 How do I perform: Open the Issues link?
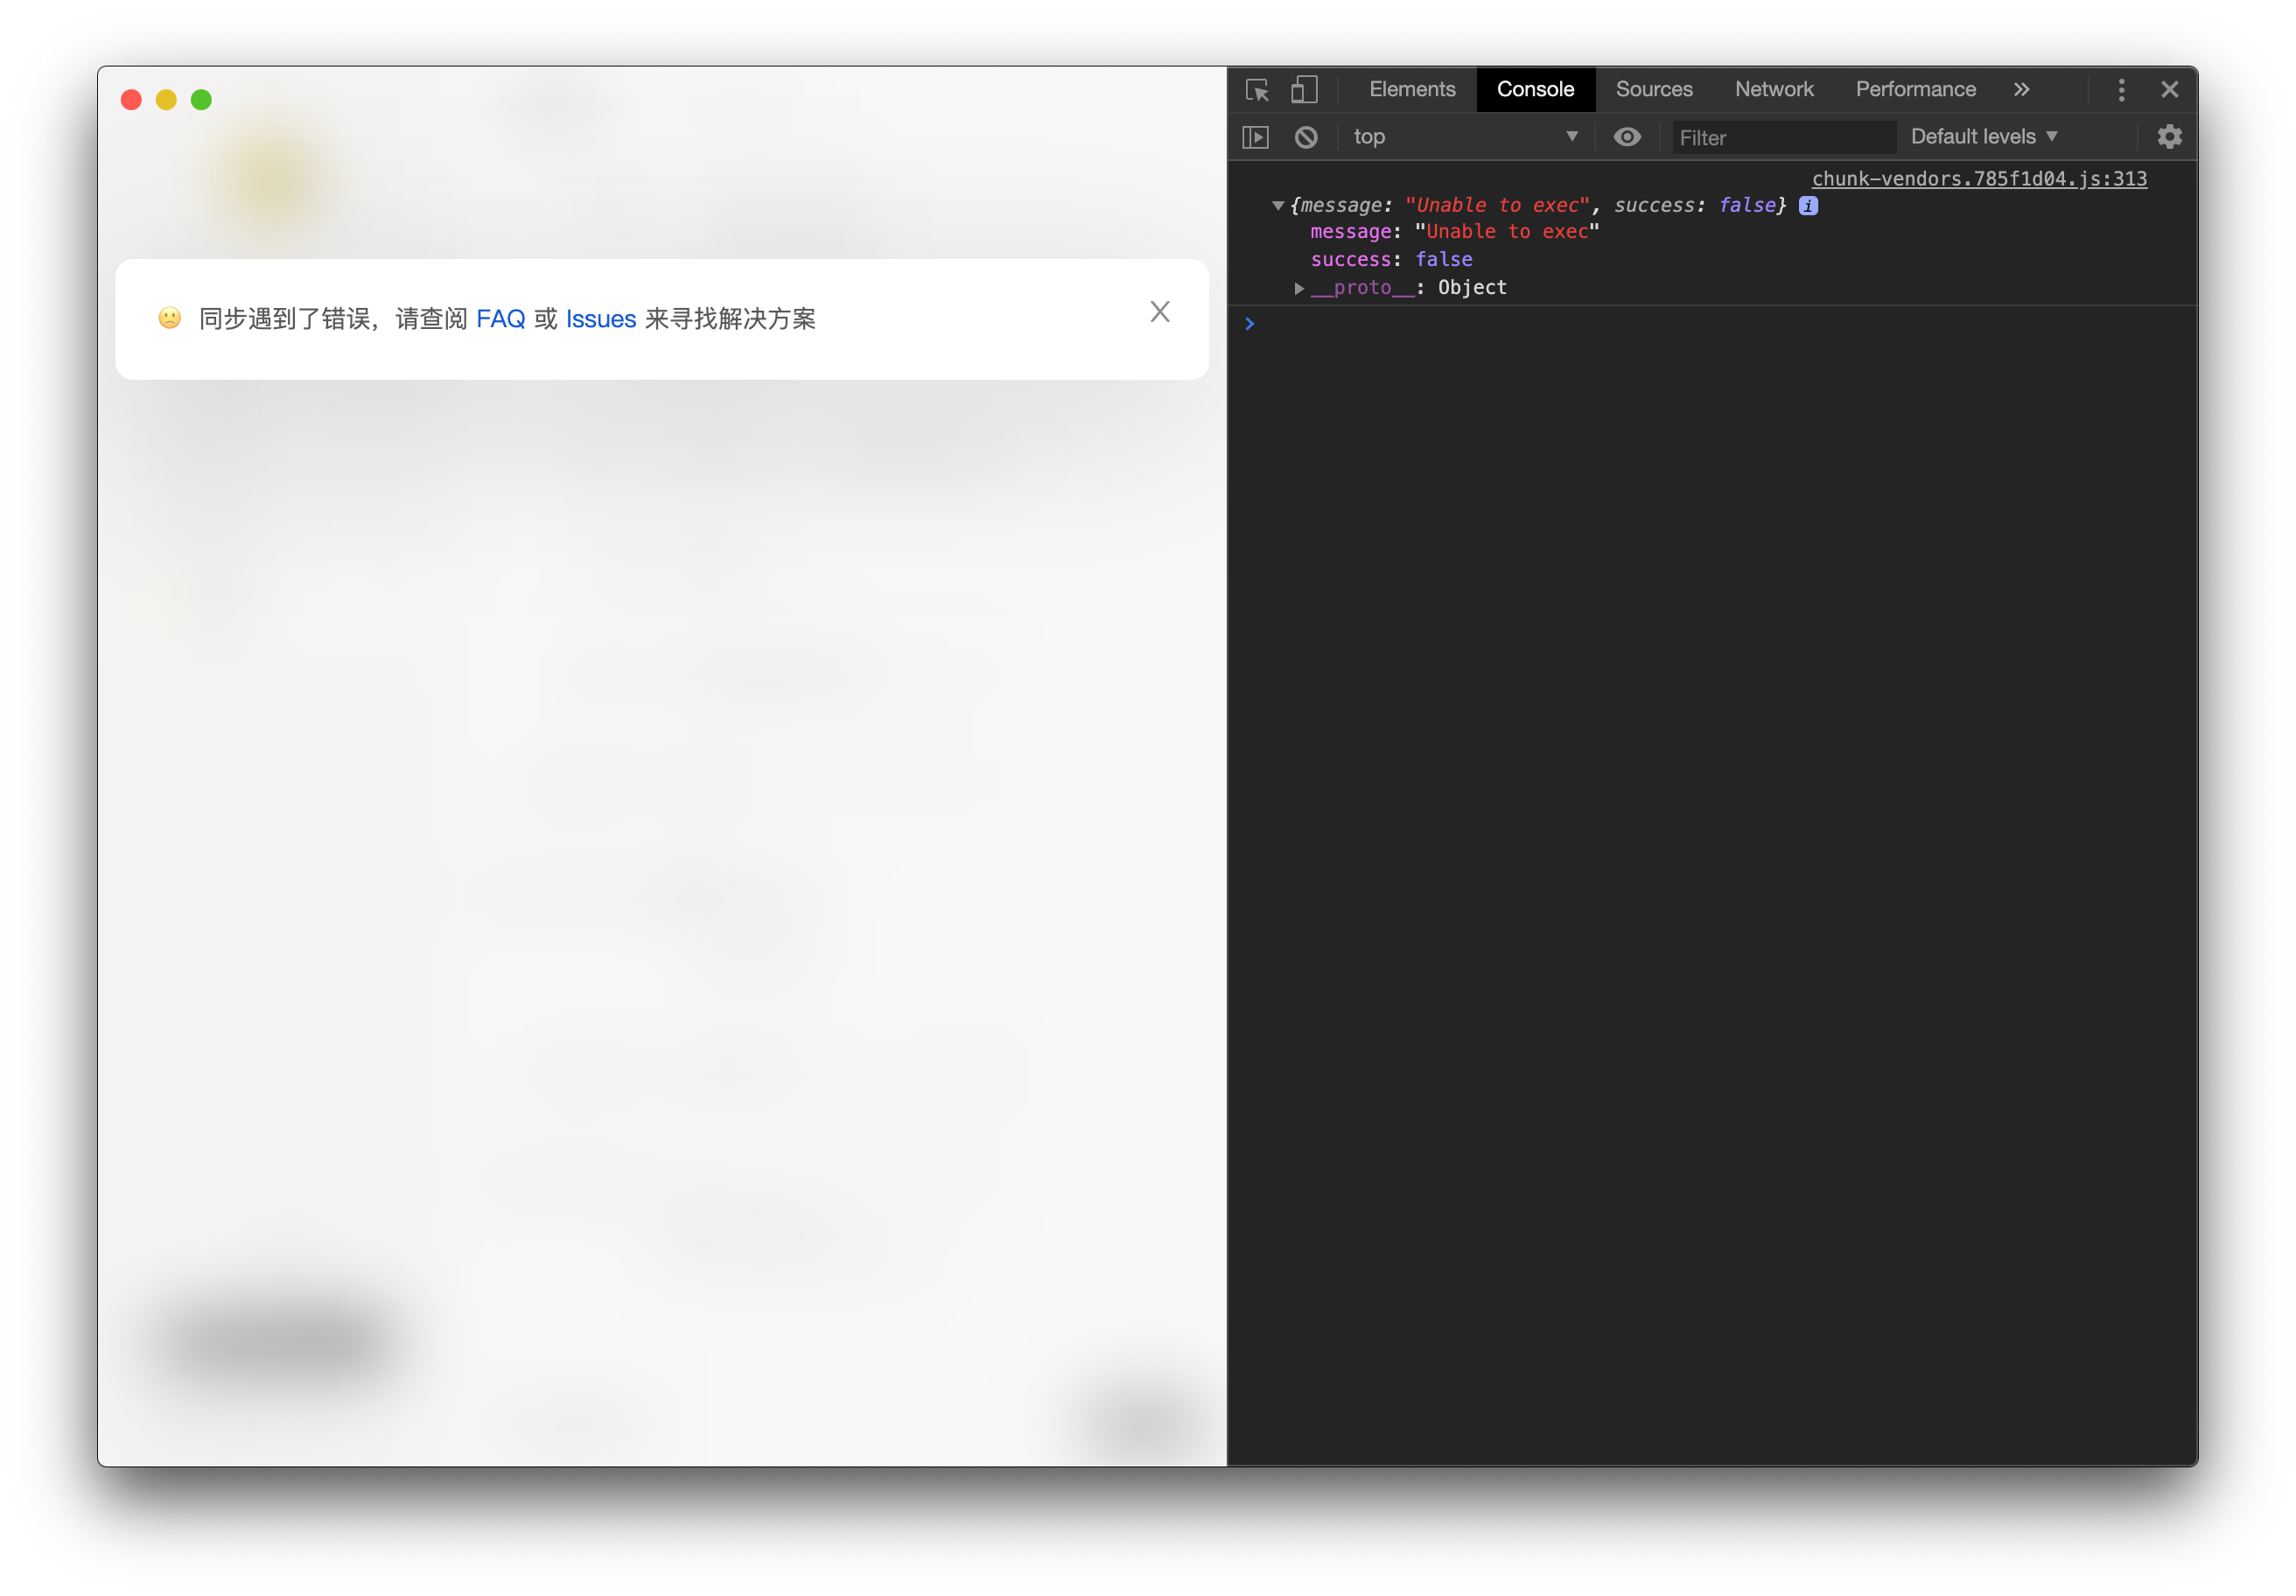point(600,319)
